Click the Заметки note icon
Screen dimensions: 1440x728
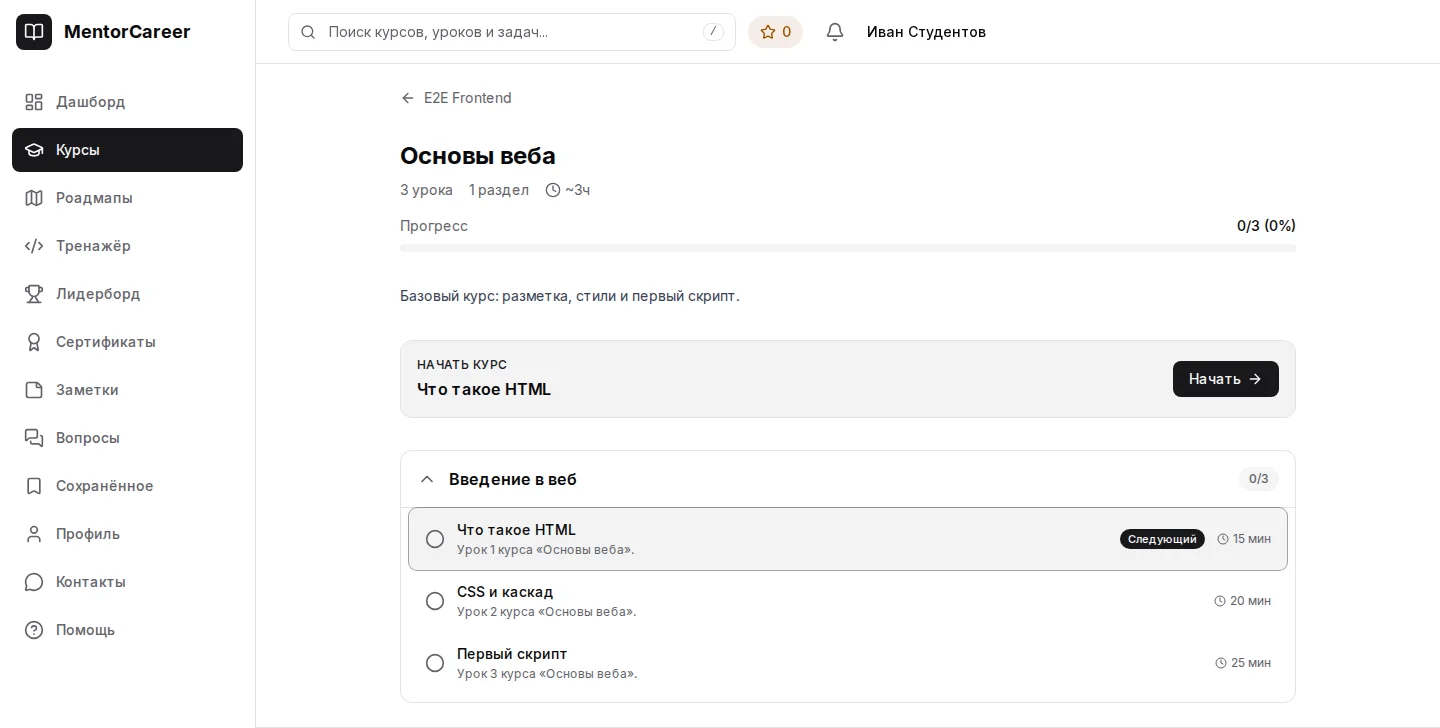point(34,390)
